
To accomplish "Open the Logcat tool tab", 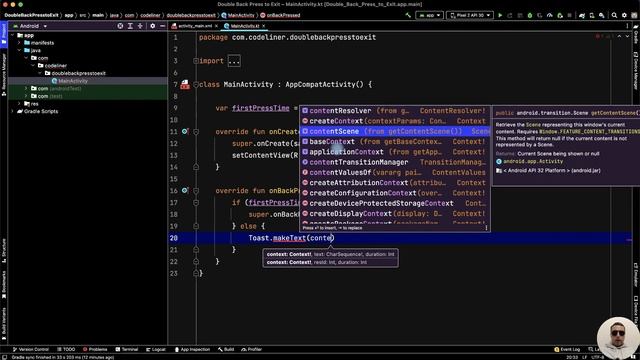I will coord(156,349).
